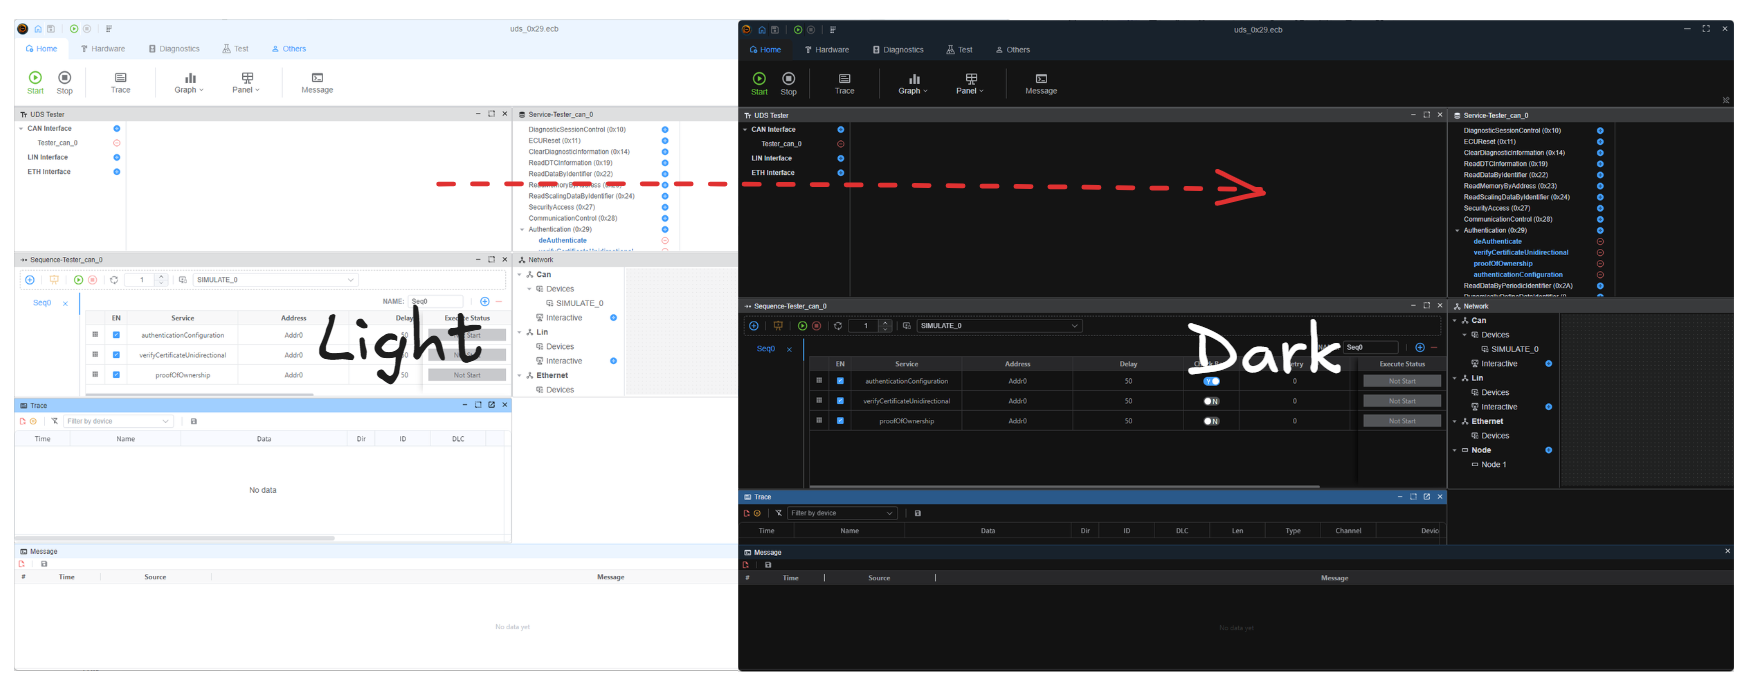The image size is (1746, 684).
Task: Select SIMULATE_0 device in light Network tree
Action: [x=574, y=303]
